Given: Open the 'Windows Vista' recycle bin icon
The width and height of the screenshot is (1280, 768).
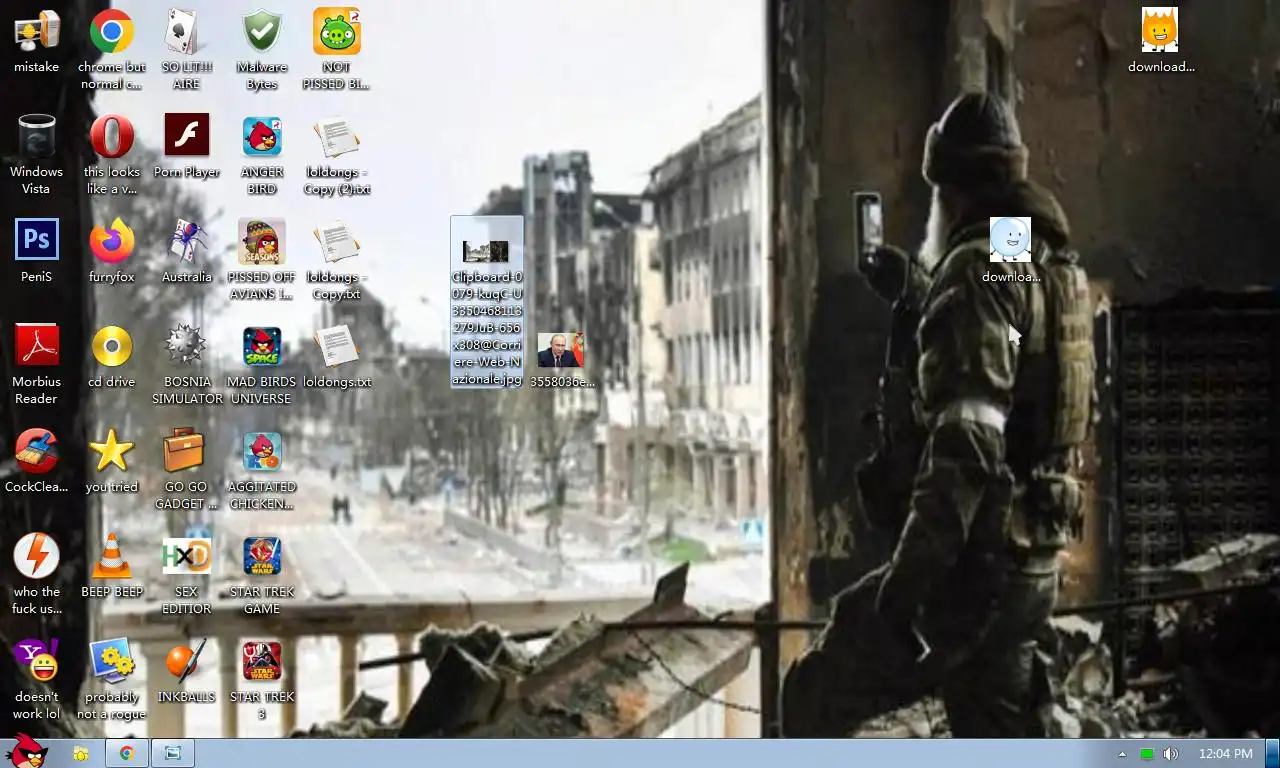Looking at the screenshot, I should tap(36, 154).
